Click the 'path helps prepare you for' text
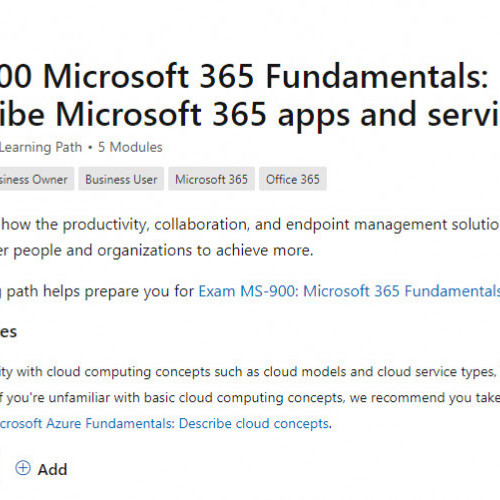The width and height of the screenshot is (500, 500). pos(100,291)
